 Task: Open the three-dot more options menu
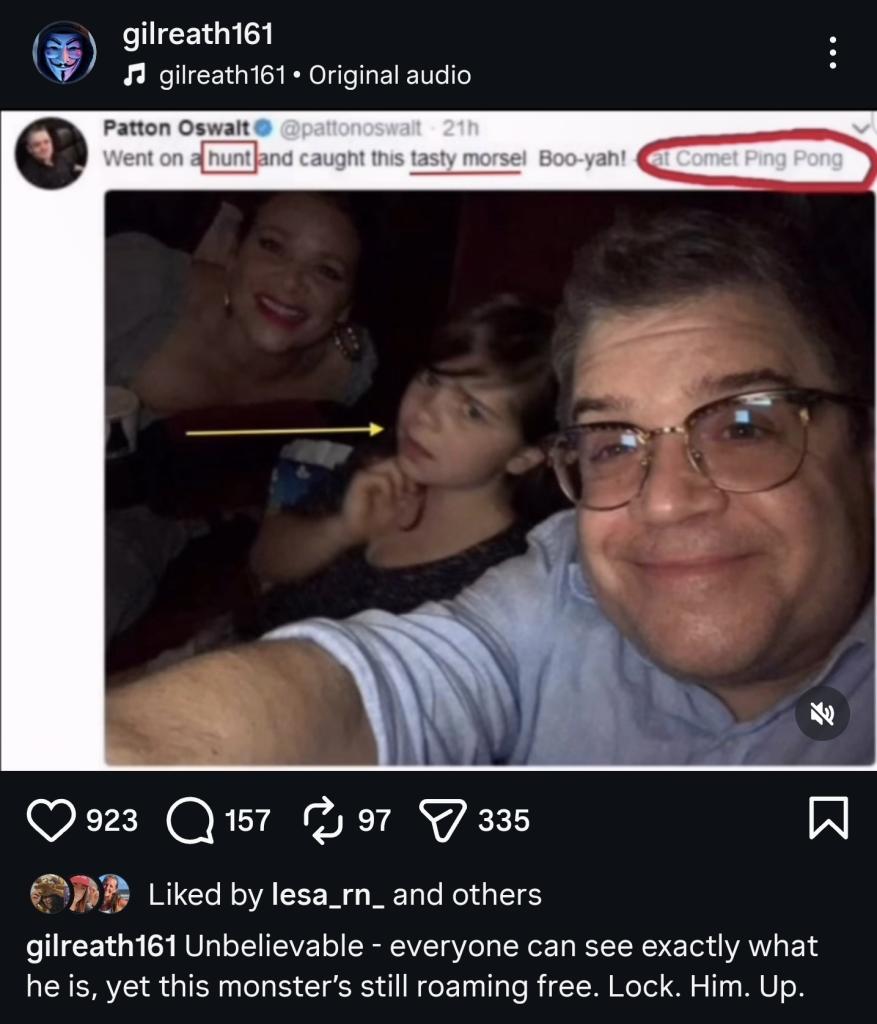click(x=832, y=54)
